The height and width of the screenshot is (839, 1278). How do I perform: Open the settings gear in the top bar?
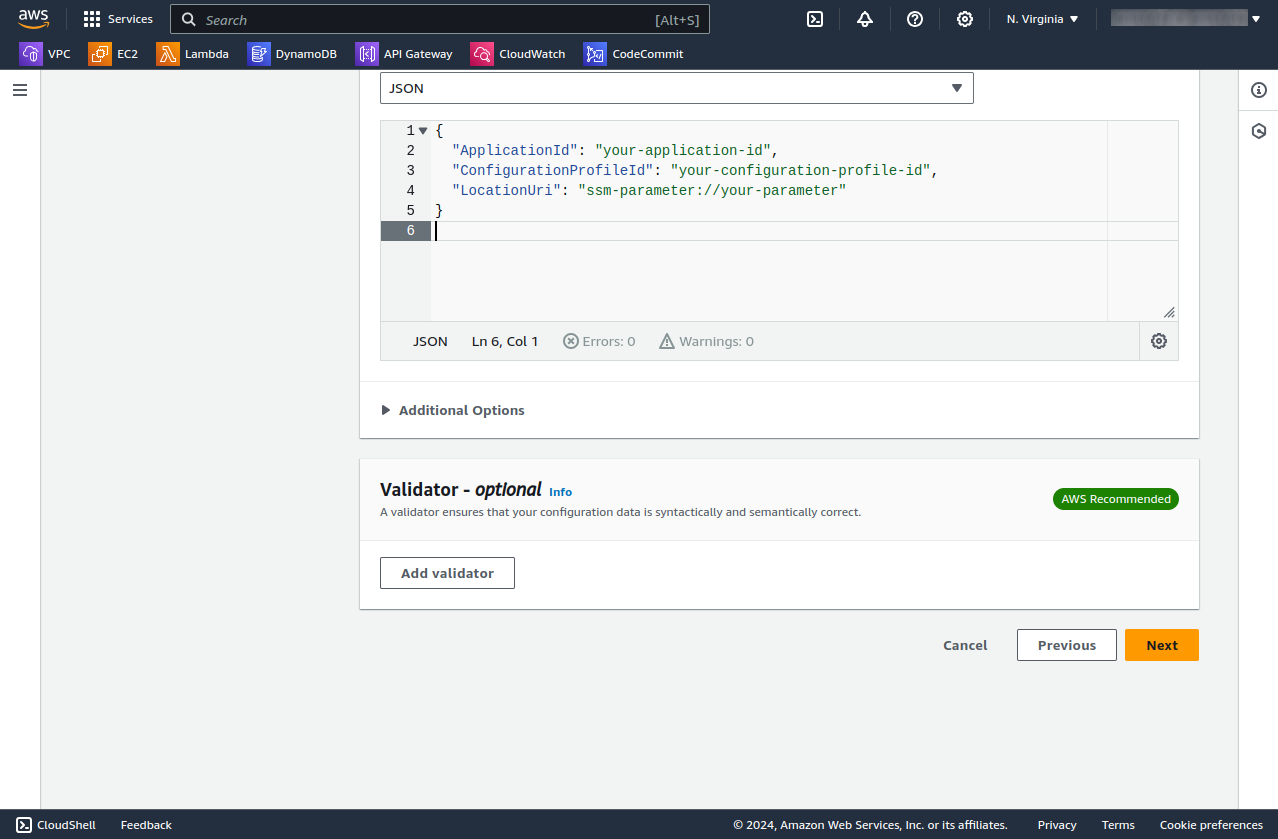965,19
